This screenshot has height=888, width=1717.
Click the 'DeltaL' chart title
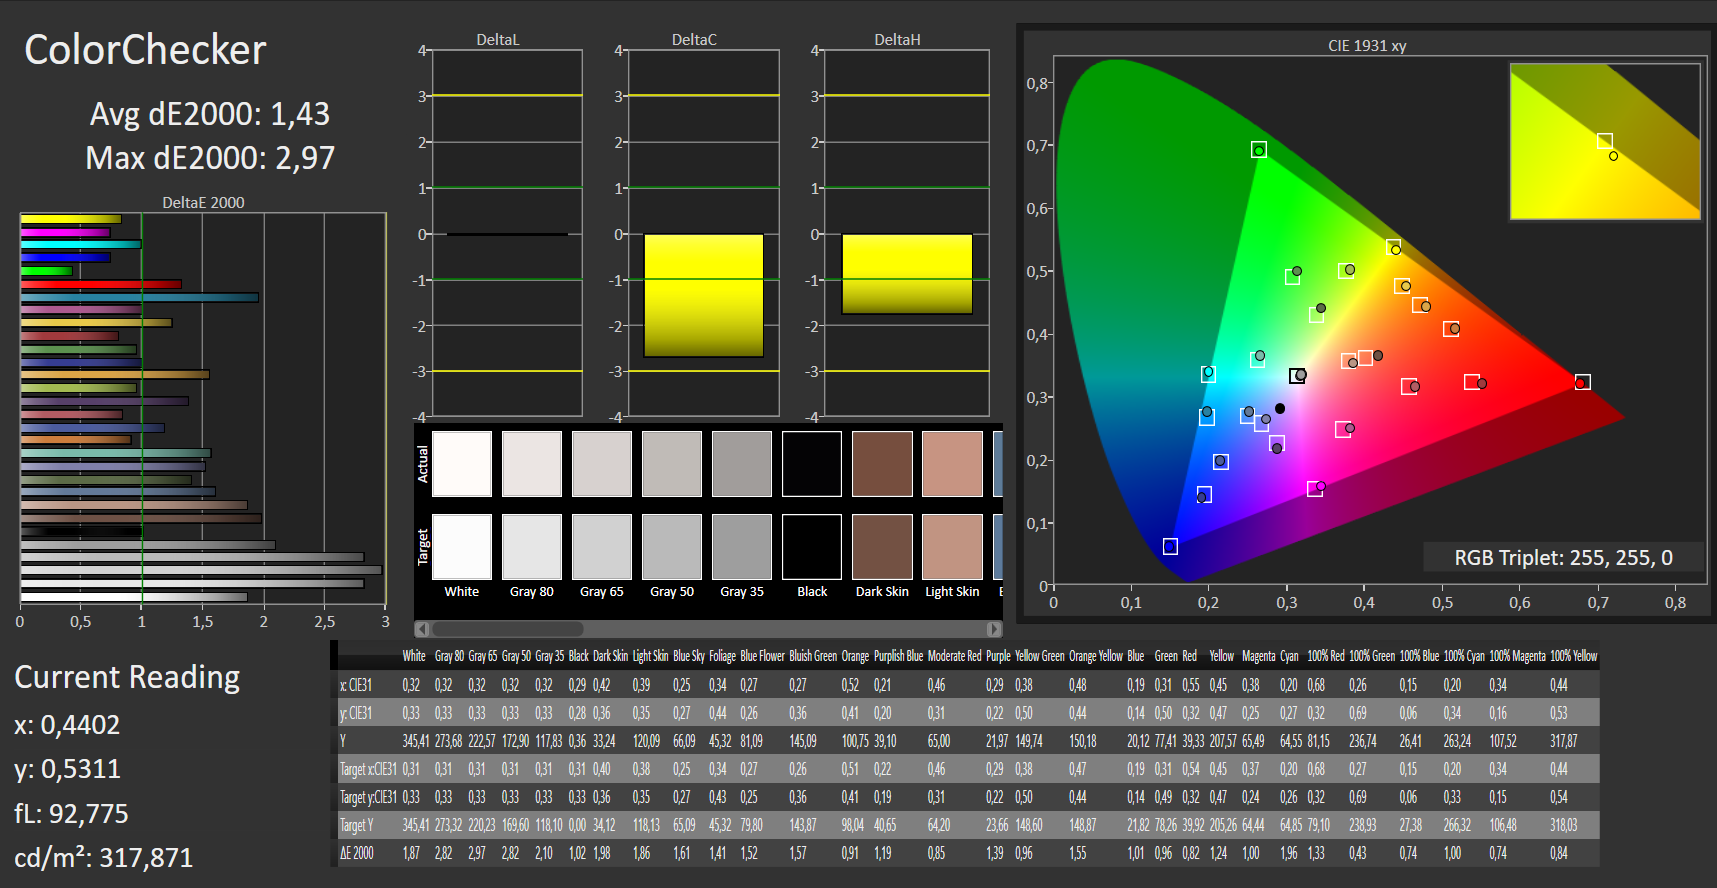pos(498,40)
